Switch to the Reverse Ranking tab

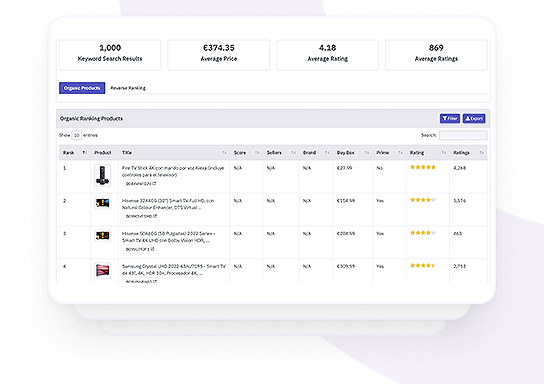click(x=128, y=88)
